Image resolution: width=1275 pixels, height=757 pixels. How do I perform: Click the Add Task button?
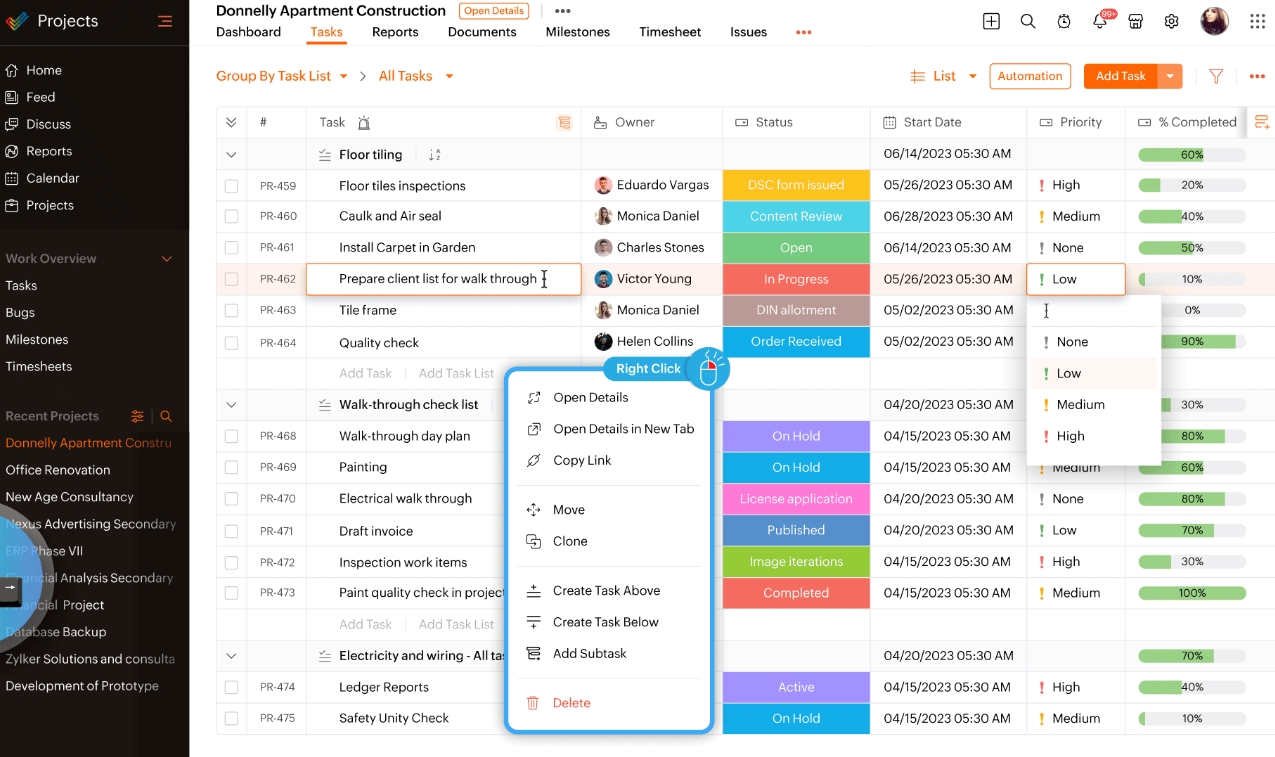(x=1121, y=75)
